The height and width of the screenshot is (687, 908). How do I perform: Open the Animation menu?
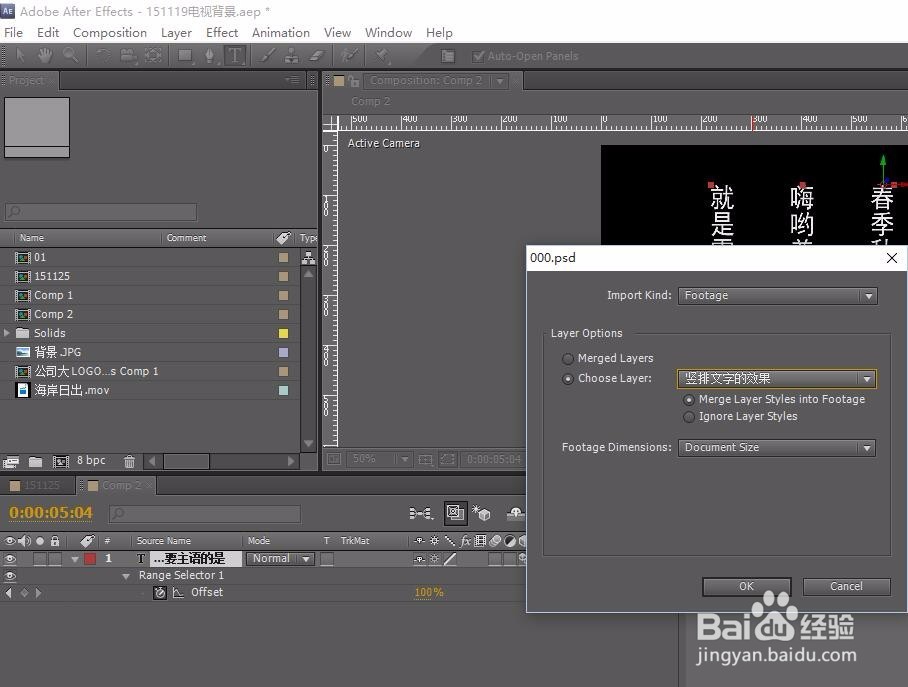point(281,33)
